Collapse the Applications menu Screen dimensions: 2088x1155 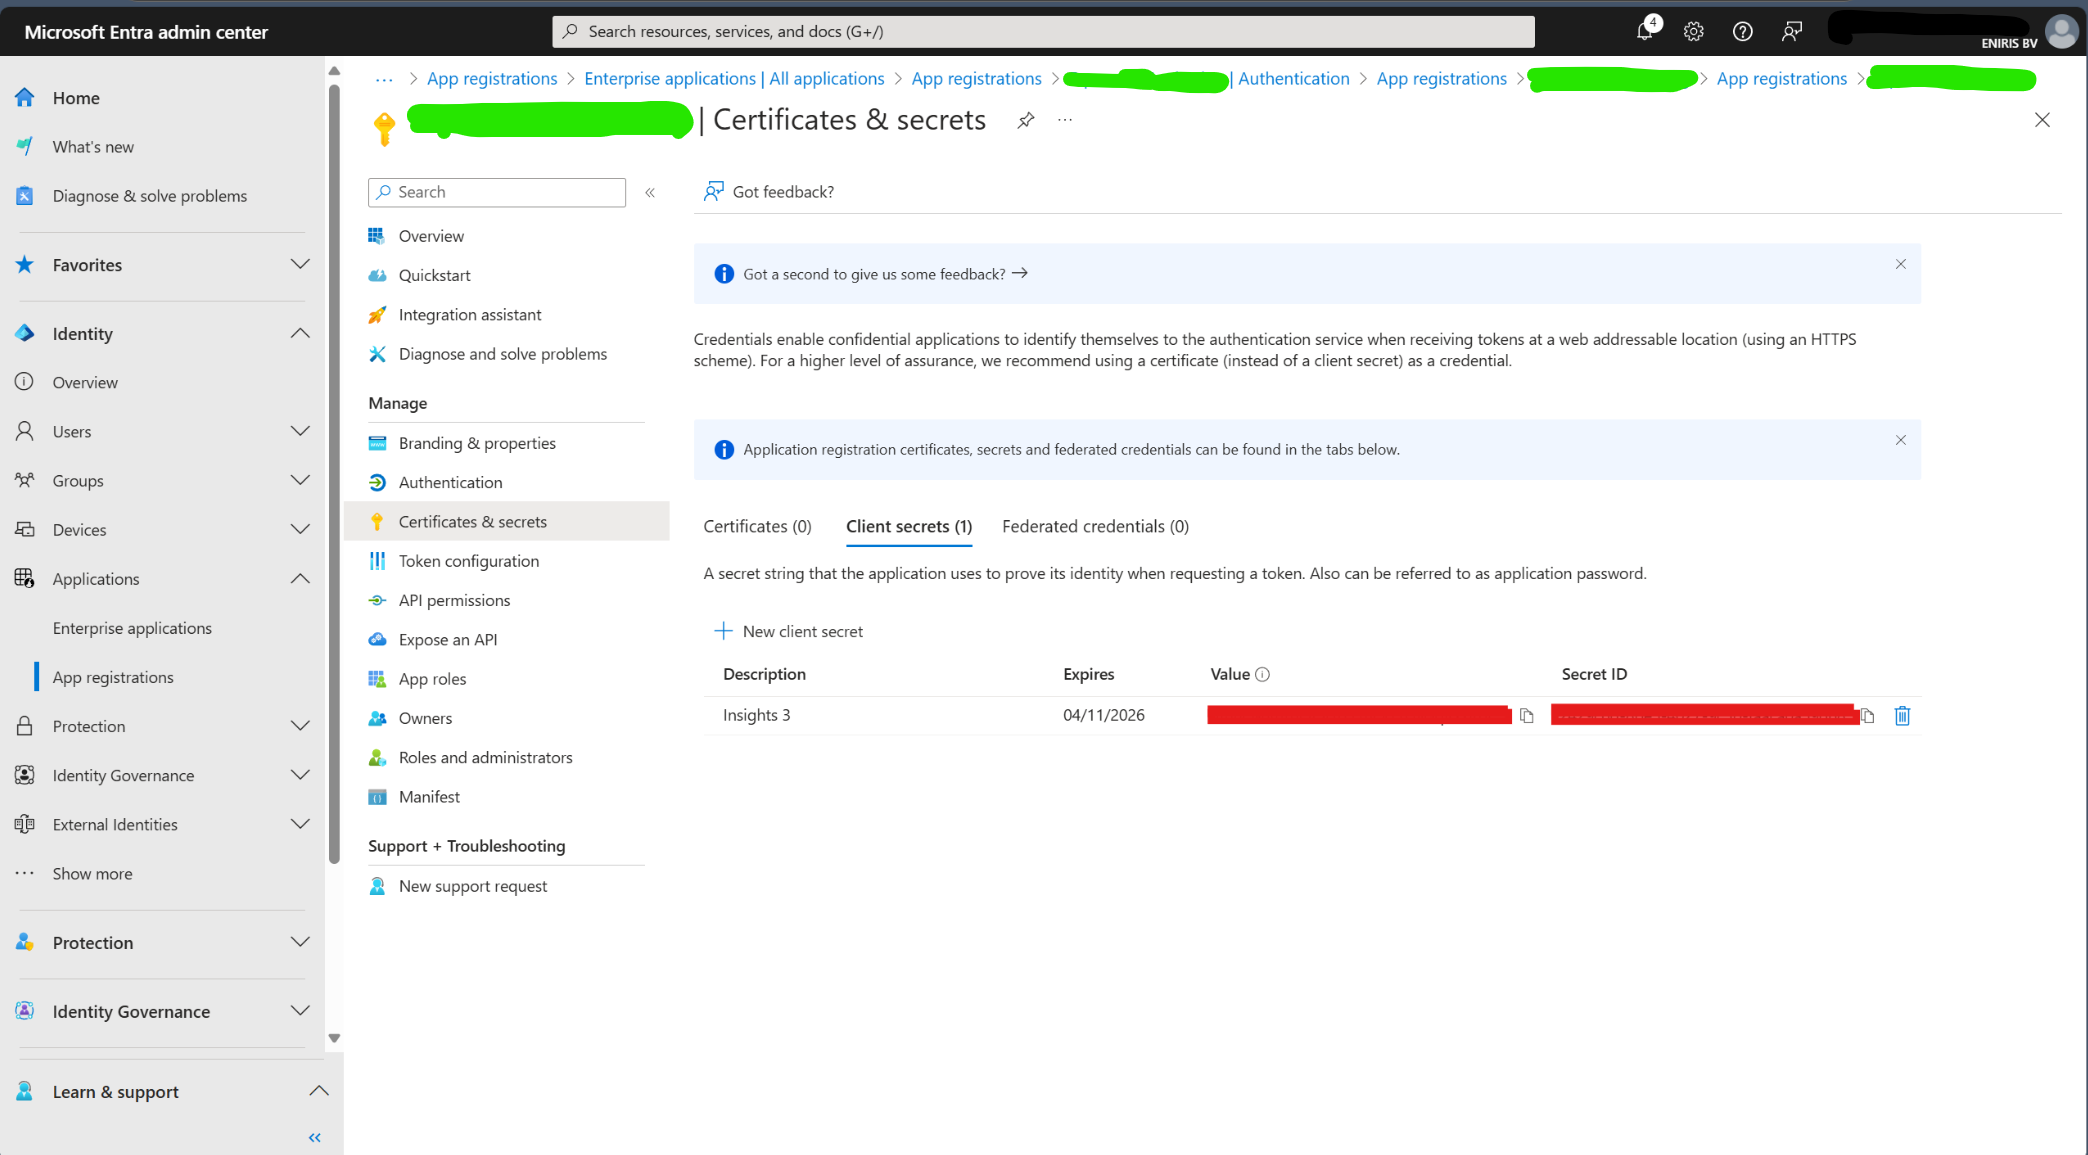click(300, 579)
